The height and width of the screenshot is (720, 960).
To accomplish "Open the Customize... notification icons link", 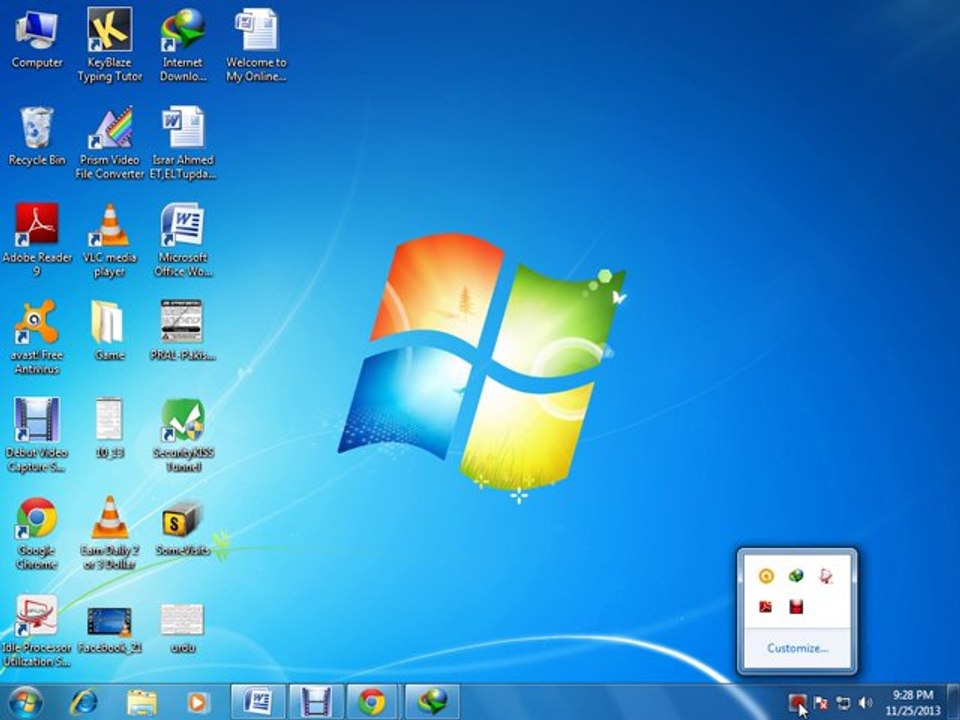I will pos(797,648).
